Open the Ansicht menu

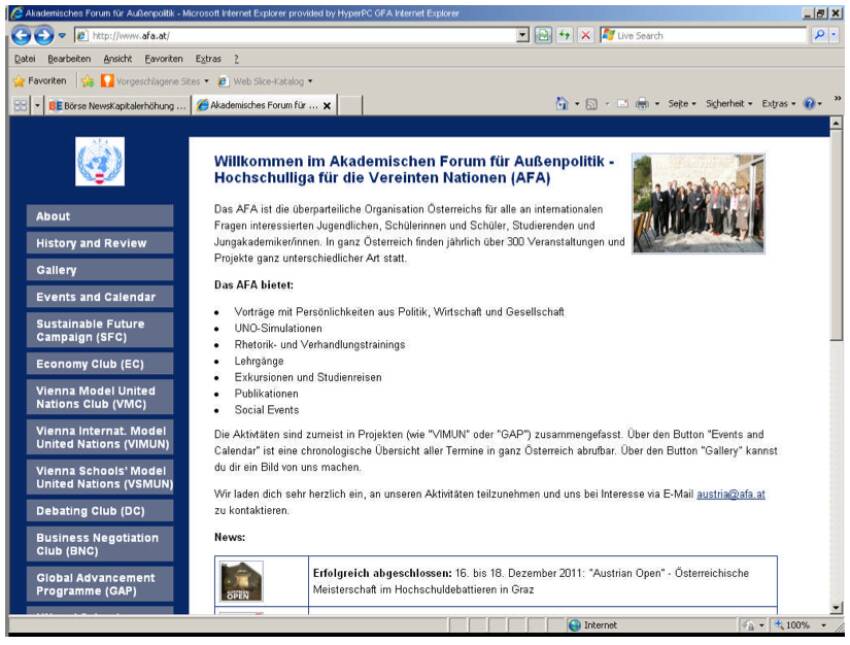pos(117,59)
